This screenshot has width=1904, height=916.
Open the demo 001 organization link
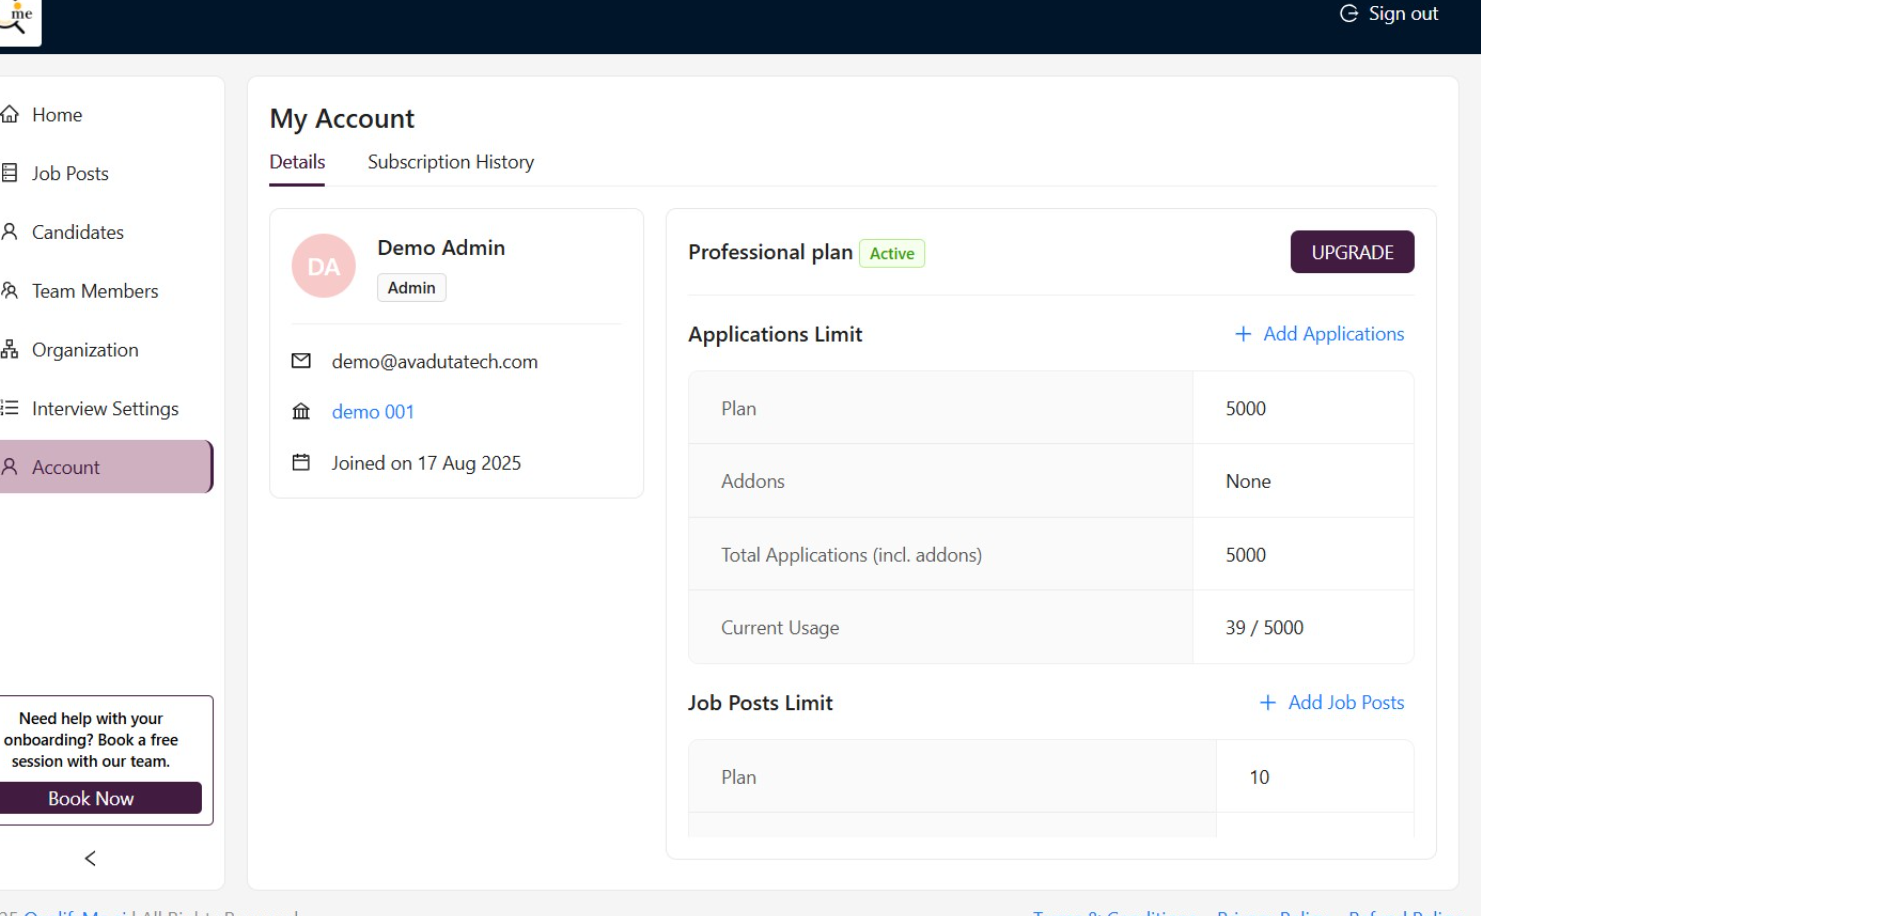[373, 412]
